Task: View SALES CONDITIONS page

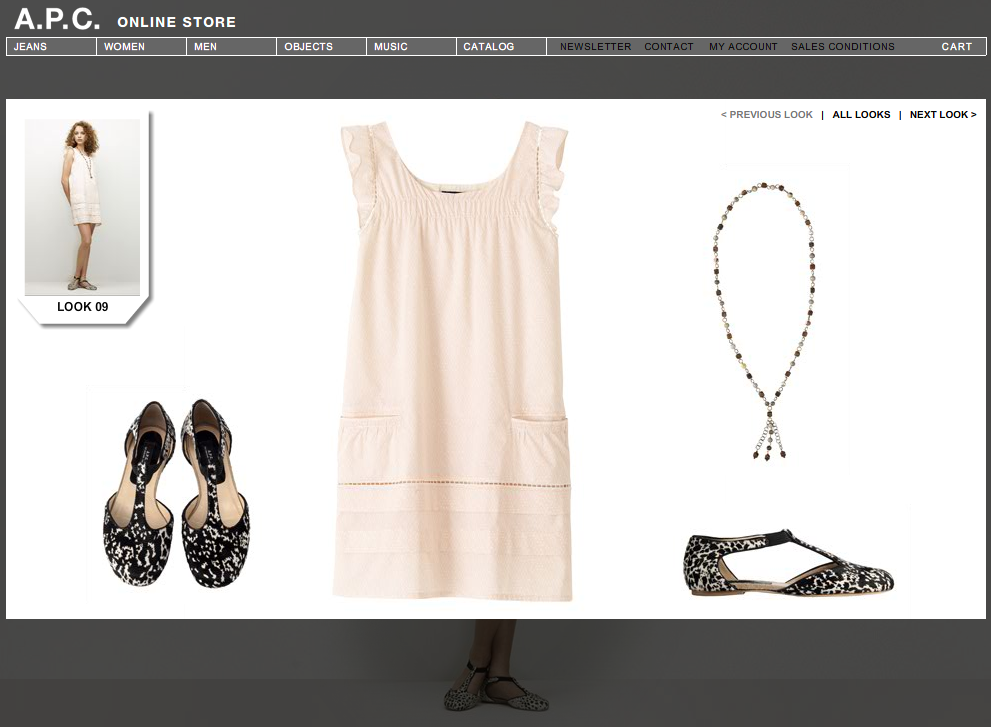Action: [x=842, y=47]
